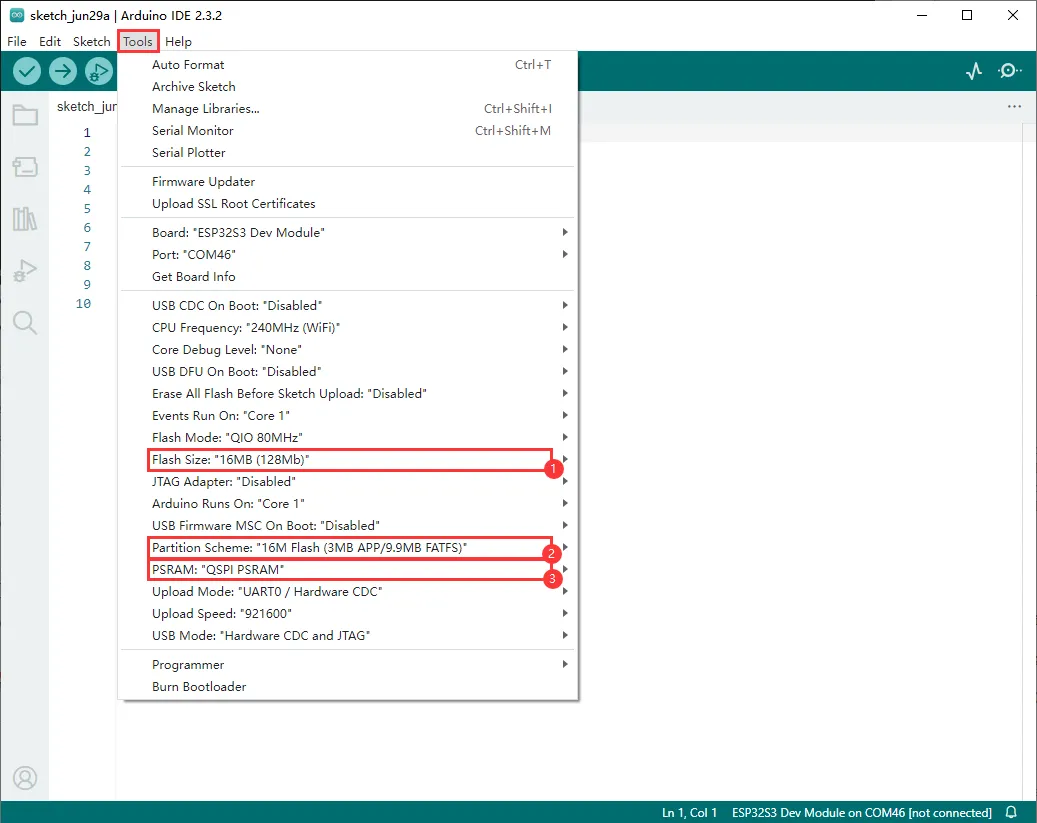The height and width of the screenshot is (823, 1037).
Task: Open the Serial Monitor magnifier icon
Action: pyautogui.click(x=1010, y=71)
